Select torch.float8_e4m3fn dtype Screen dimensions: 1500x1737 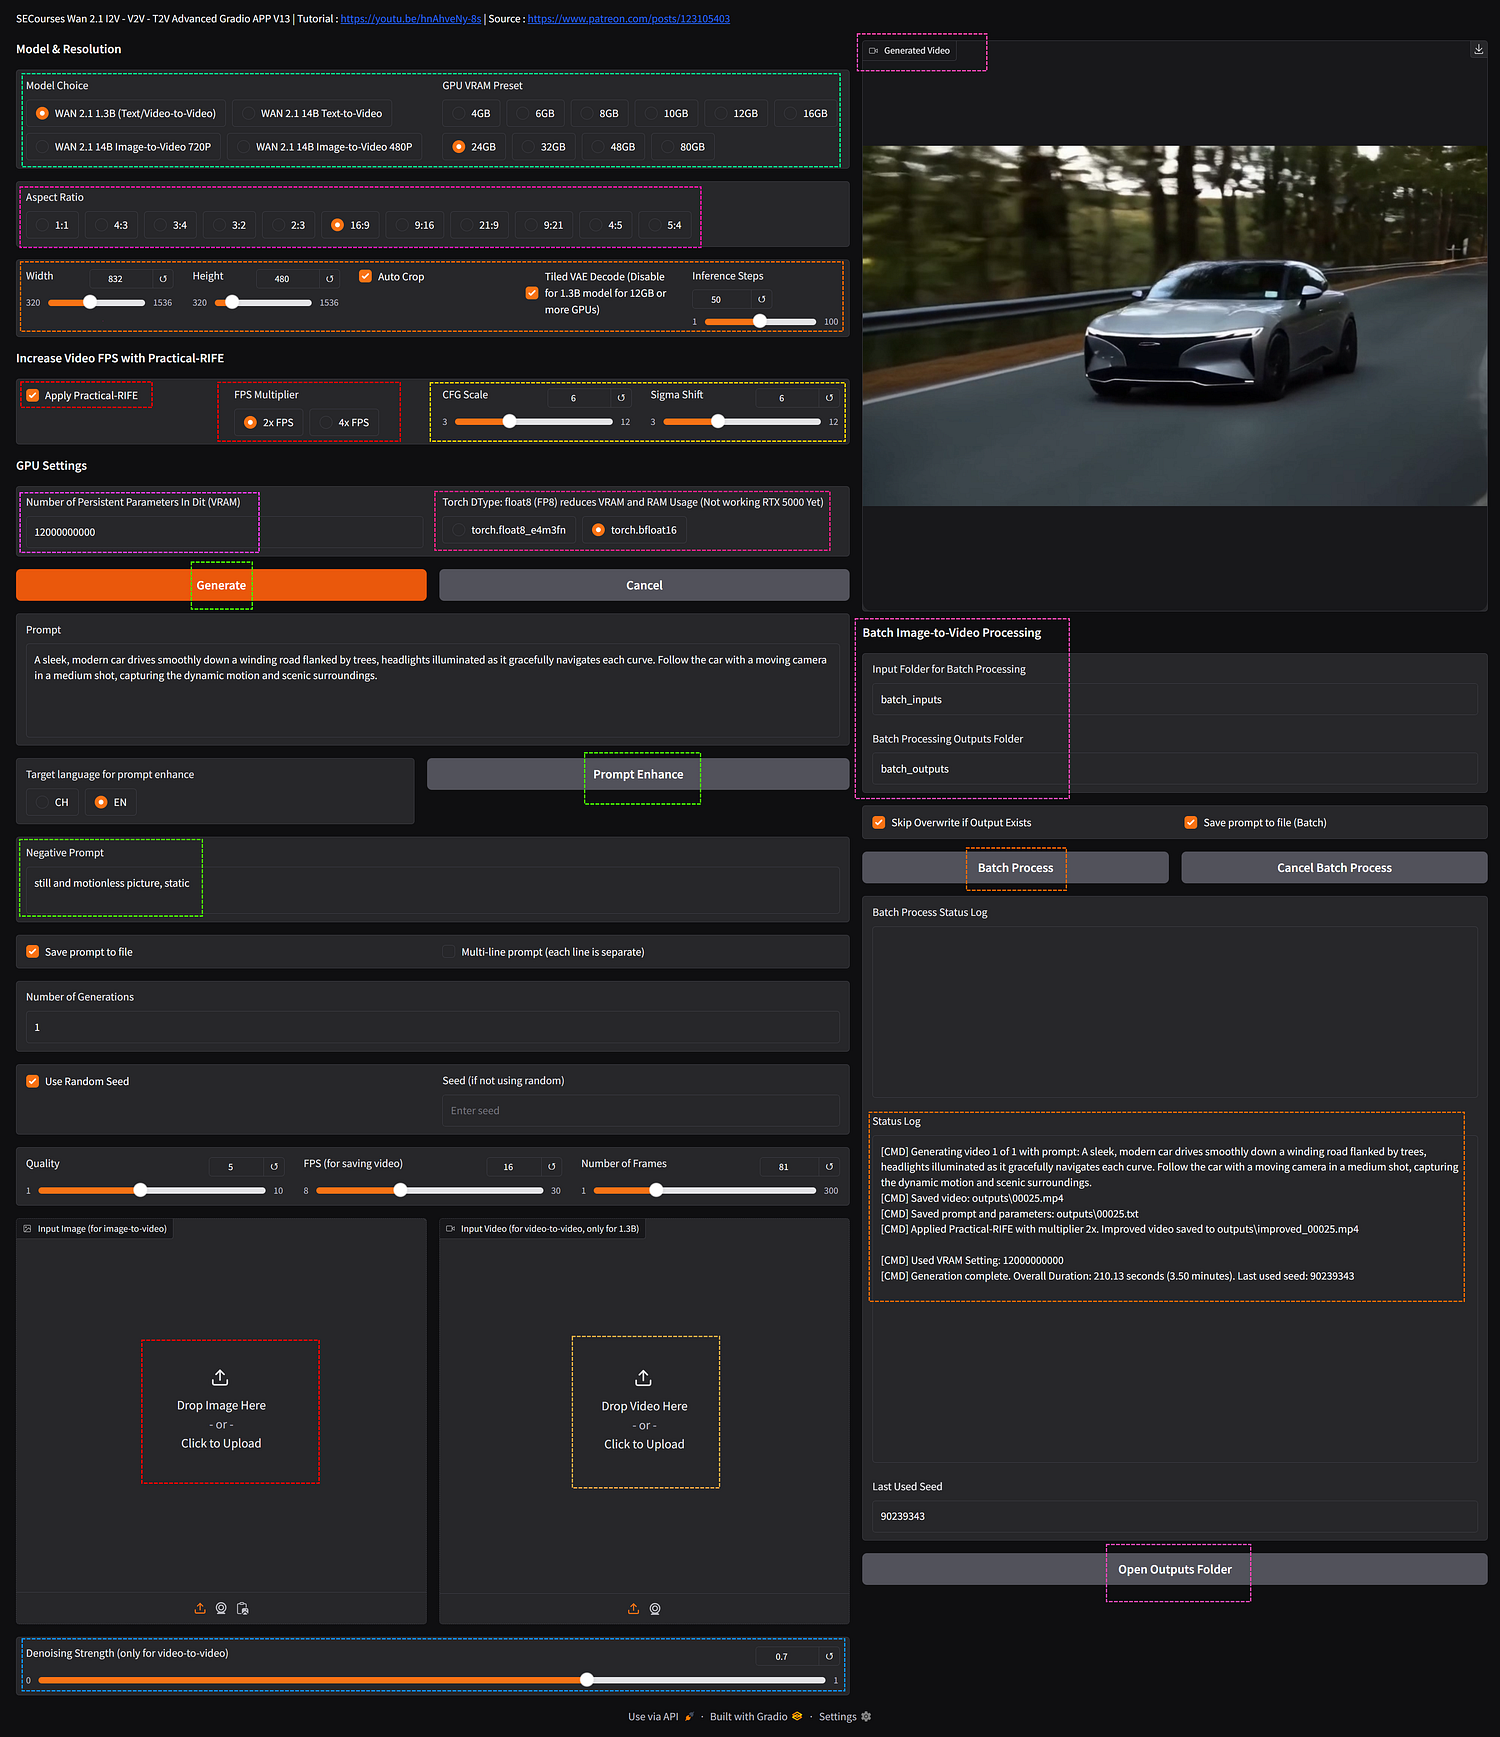pos(508,530)
